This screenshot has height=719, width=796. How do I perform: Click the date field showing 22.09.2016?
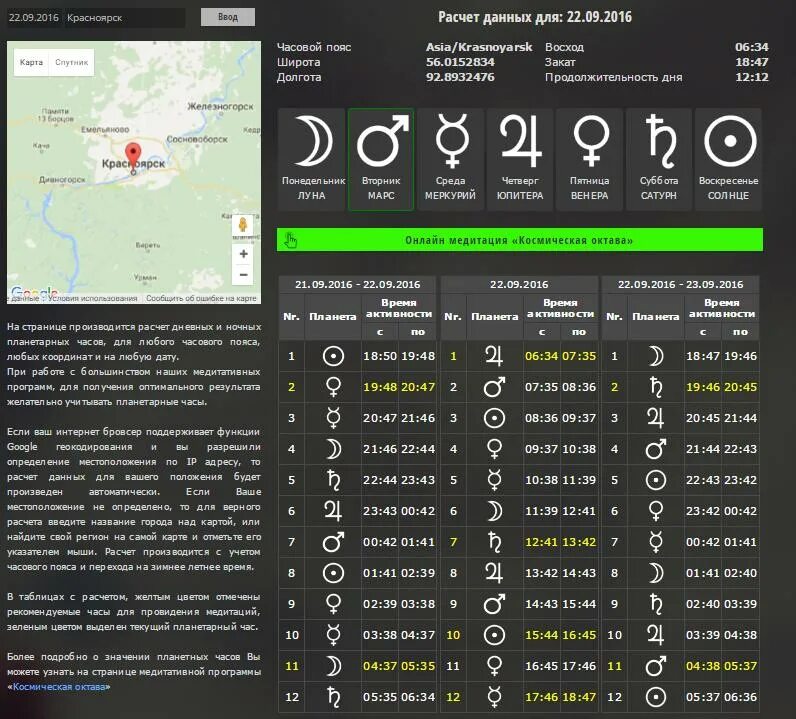click(34, 17)
